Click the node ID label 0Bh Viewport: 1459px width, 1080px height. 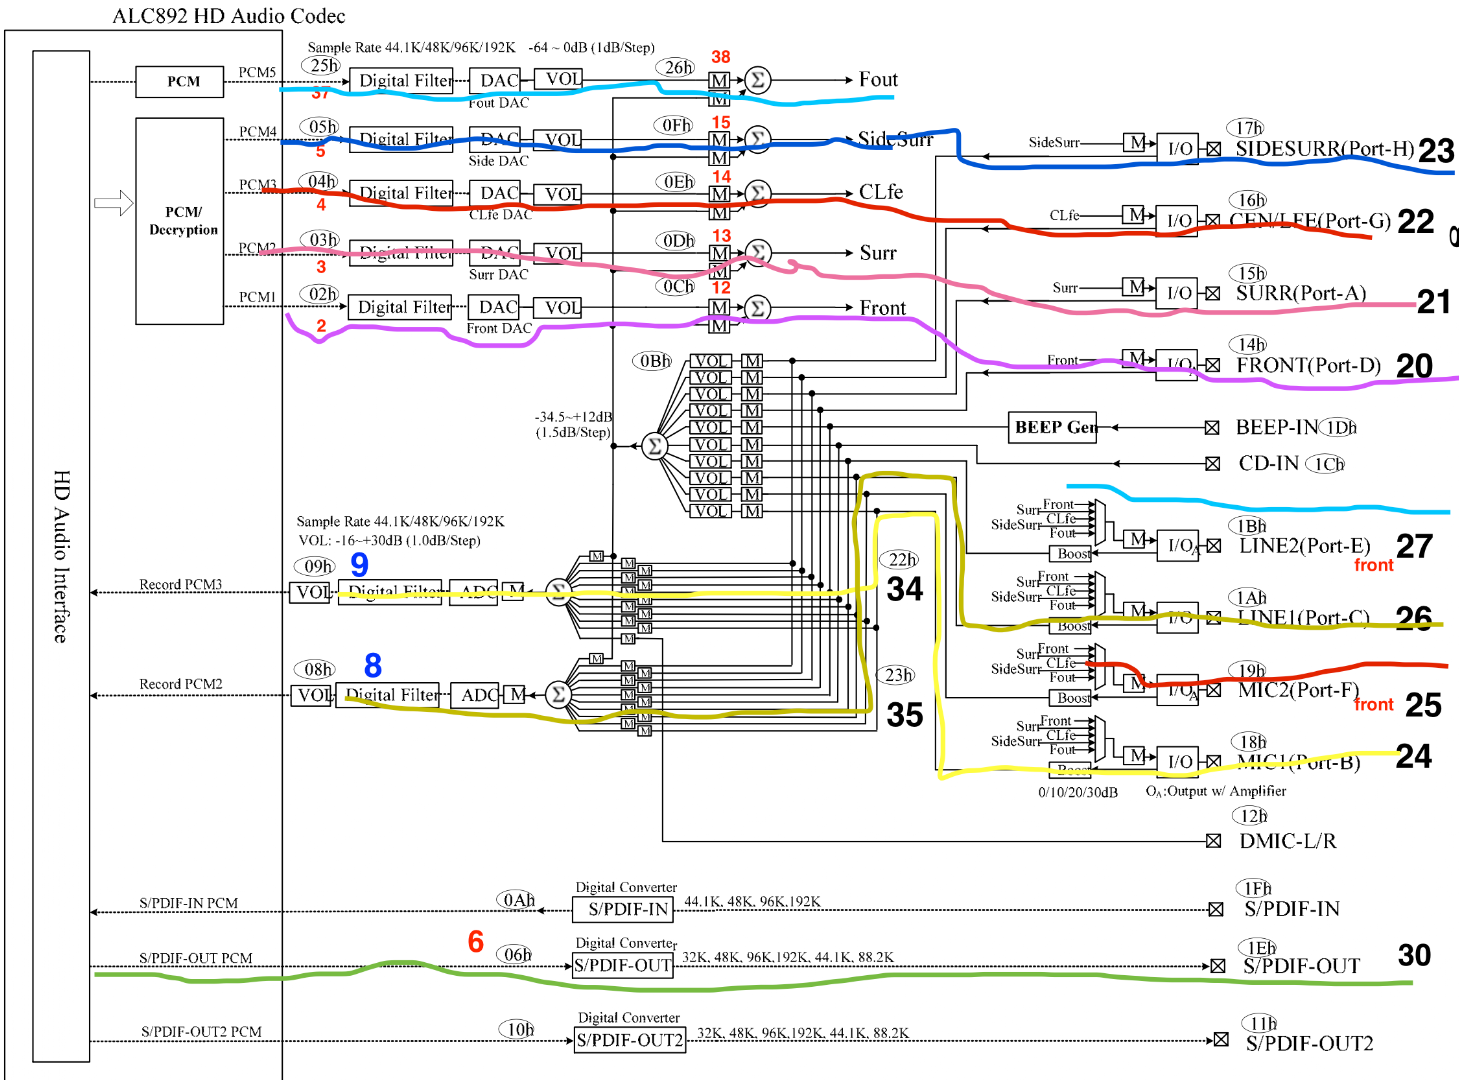(654, 361)
